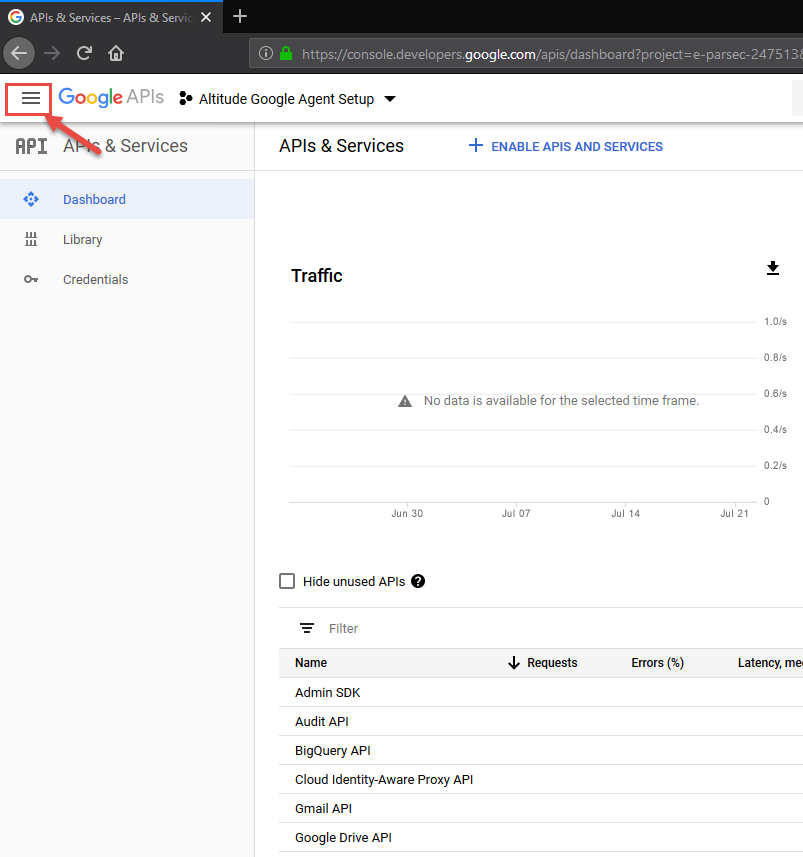Select Dashboard in the sidebar
This screenshot has width=803, height=857.
tap(94, 199)
